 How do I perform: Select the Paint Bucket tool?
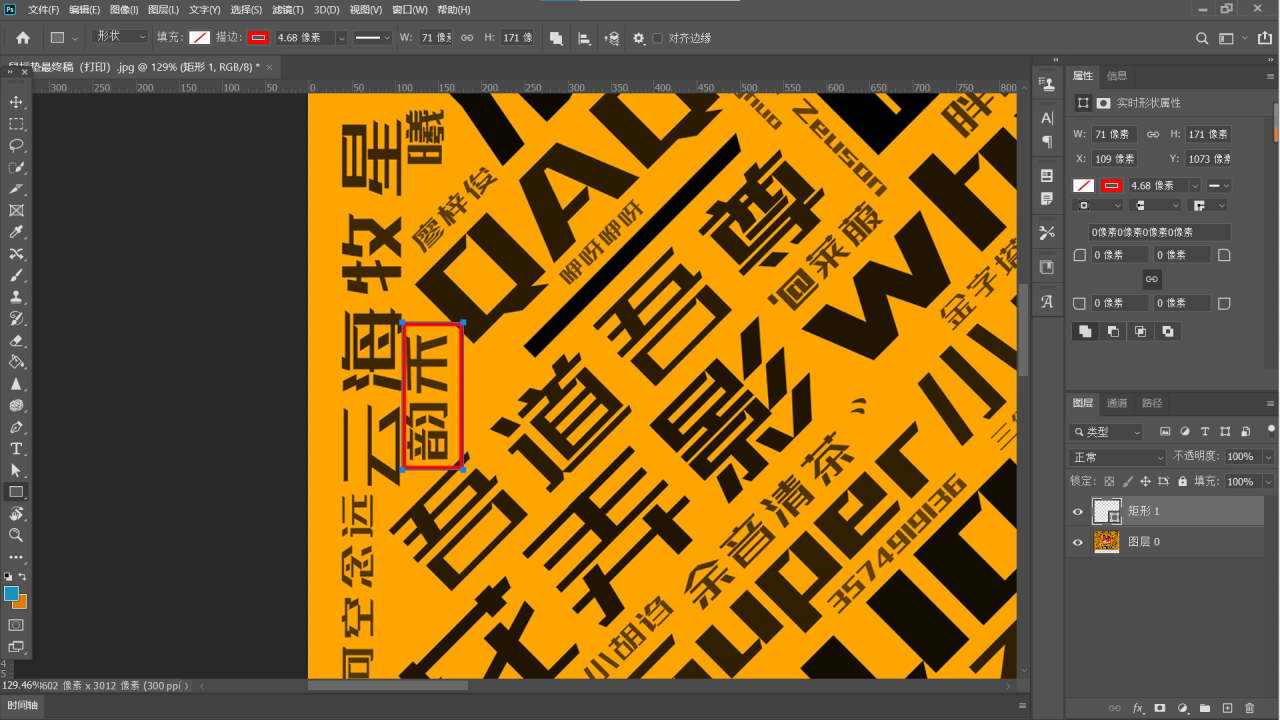point(16,362)
